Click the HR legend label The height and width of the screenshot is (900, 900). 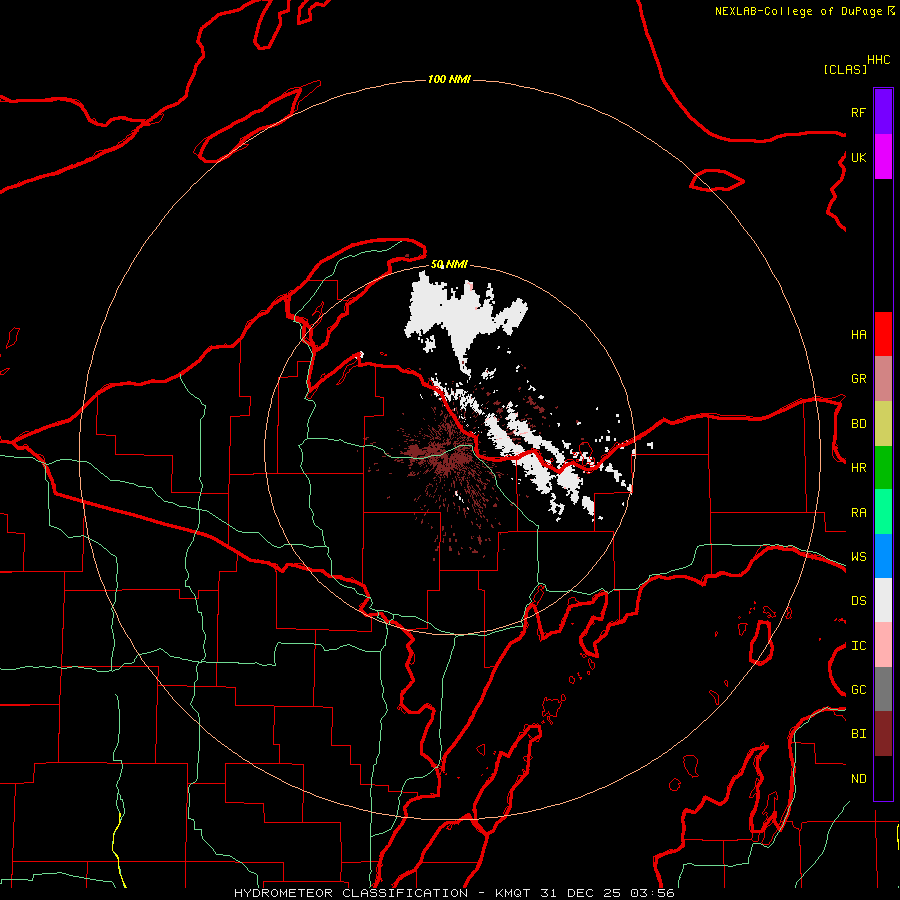(858, 468)
